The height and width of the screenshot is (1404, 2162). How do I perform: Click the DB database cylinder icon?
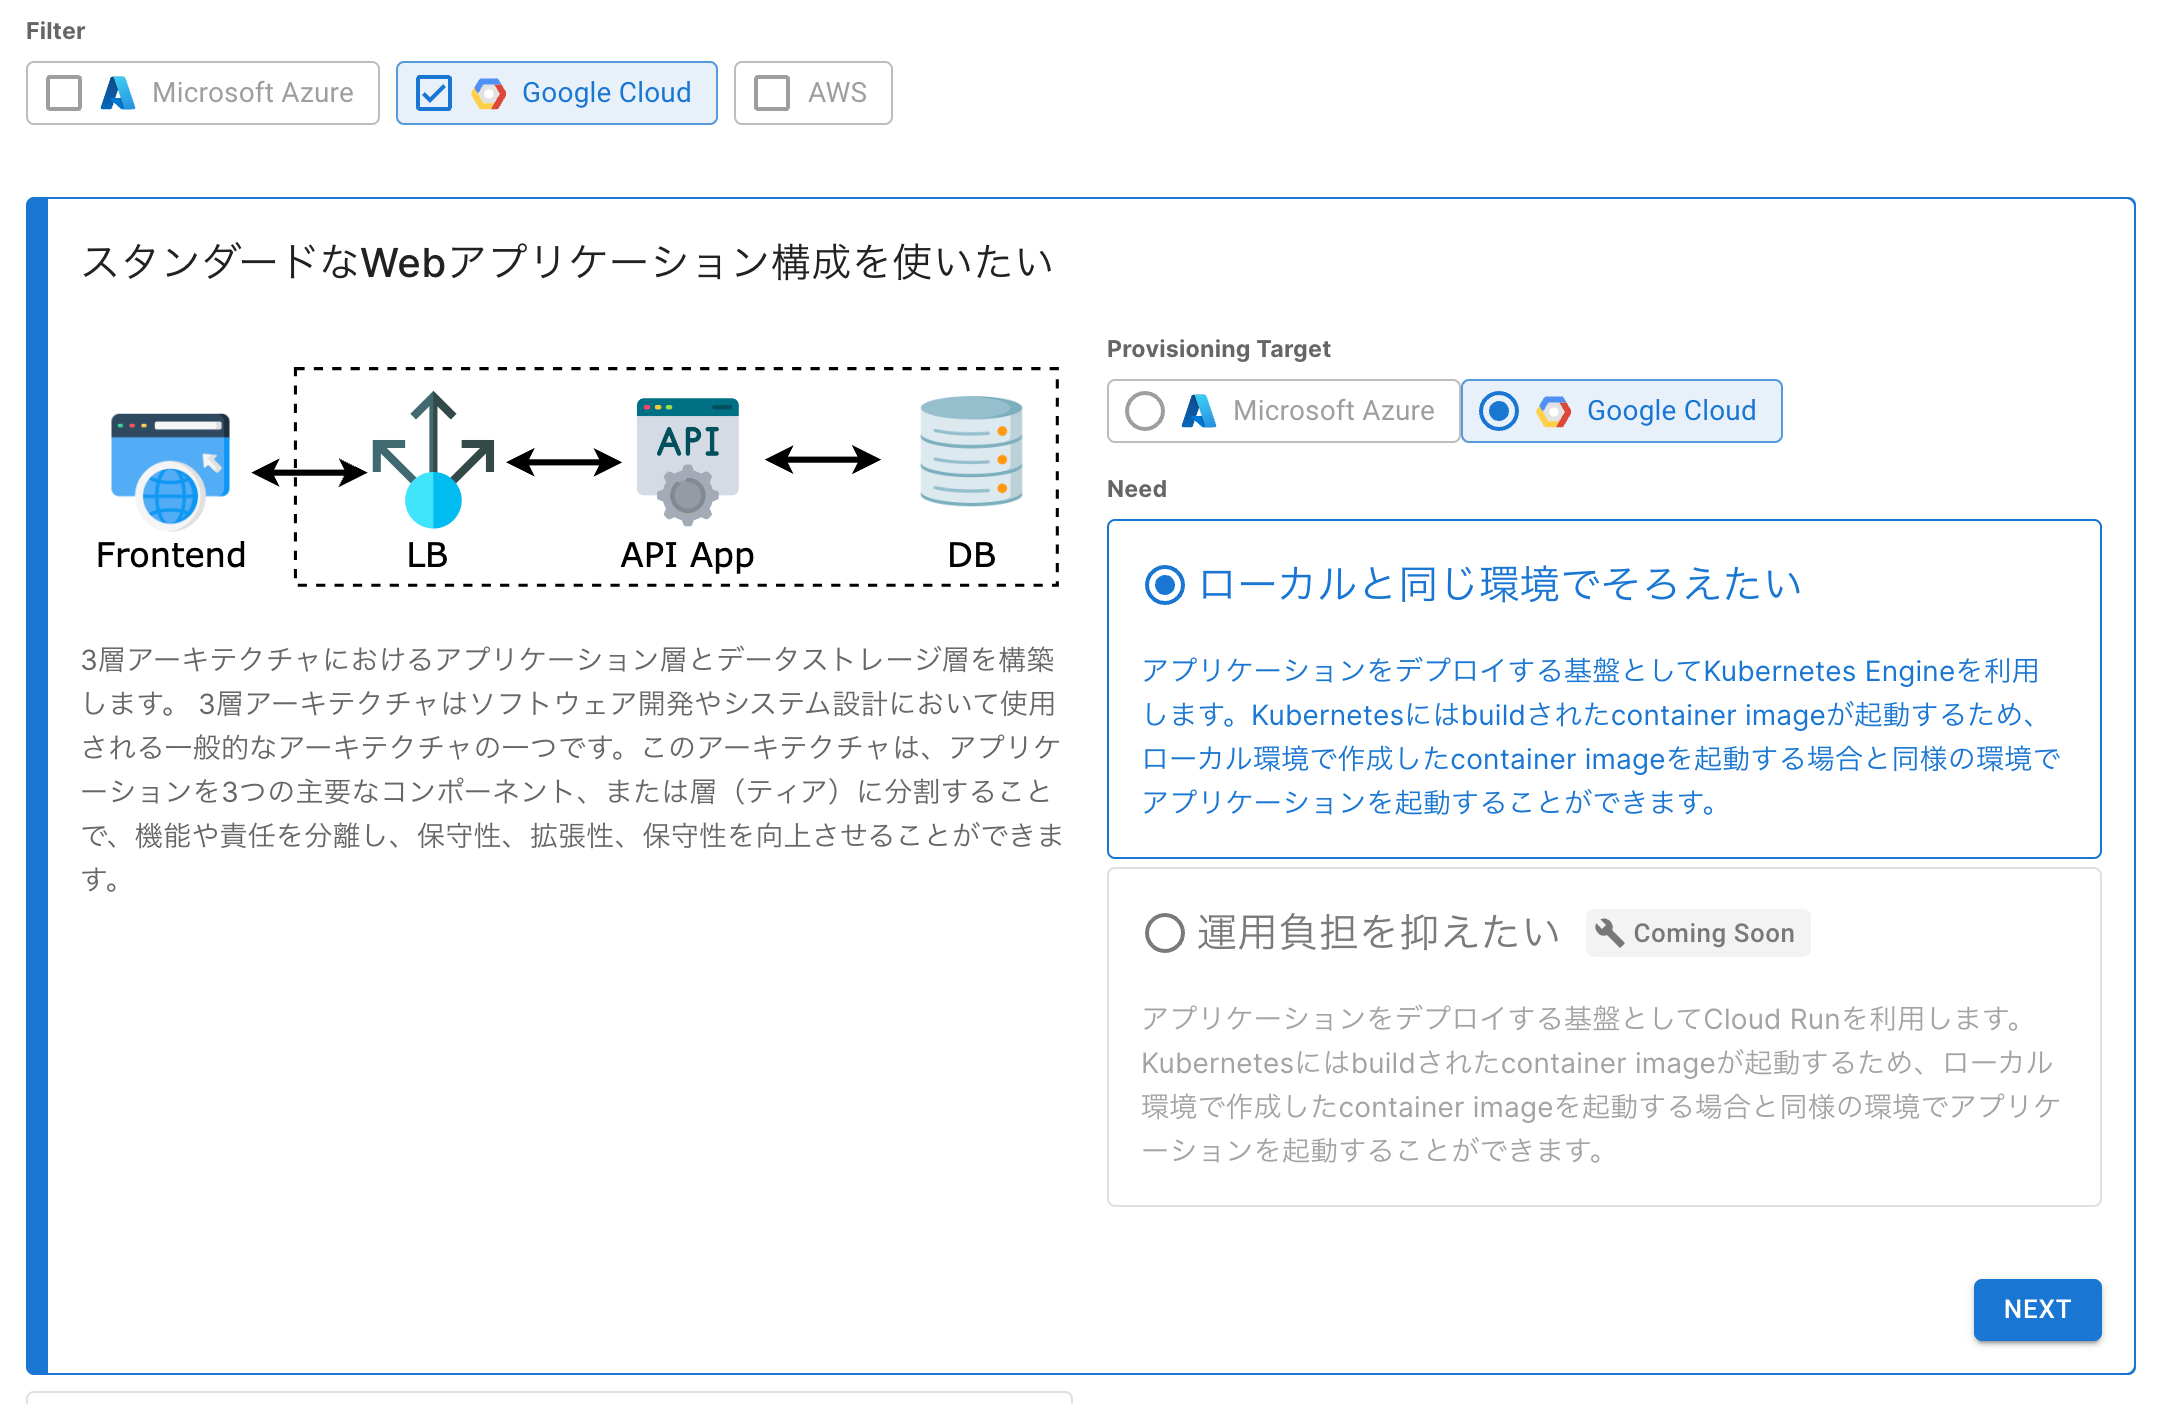coord(970,452)
